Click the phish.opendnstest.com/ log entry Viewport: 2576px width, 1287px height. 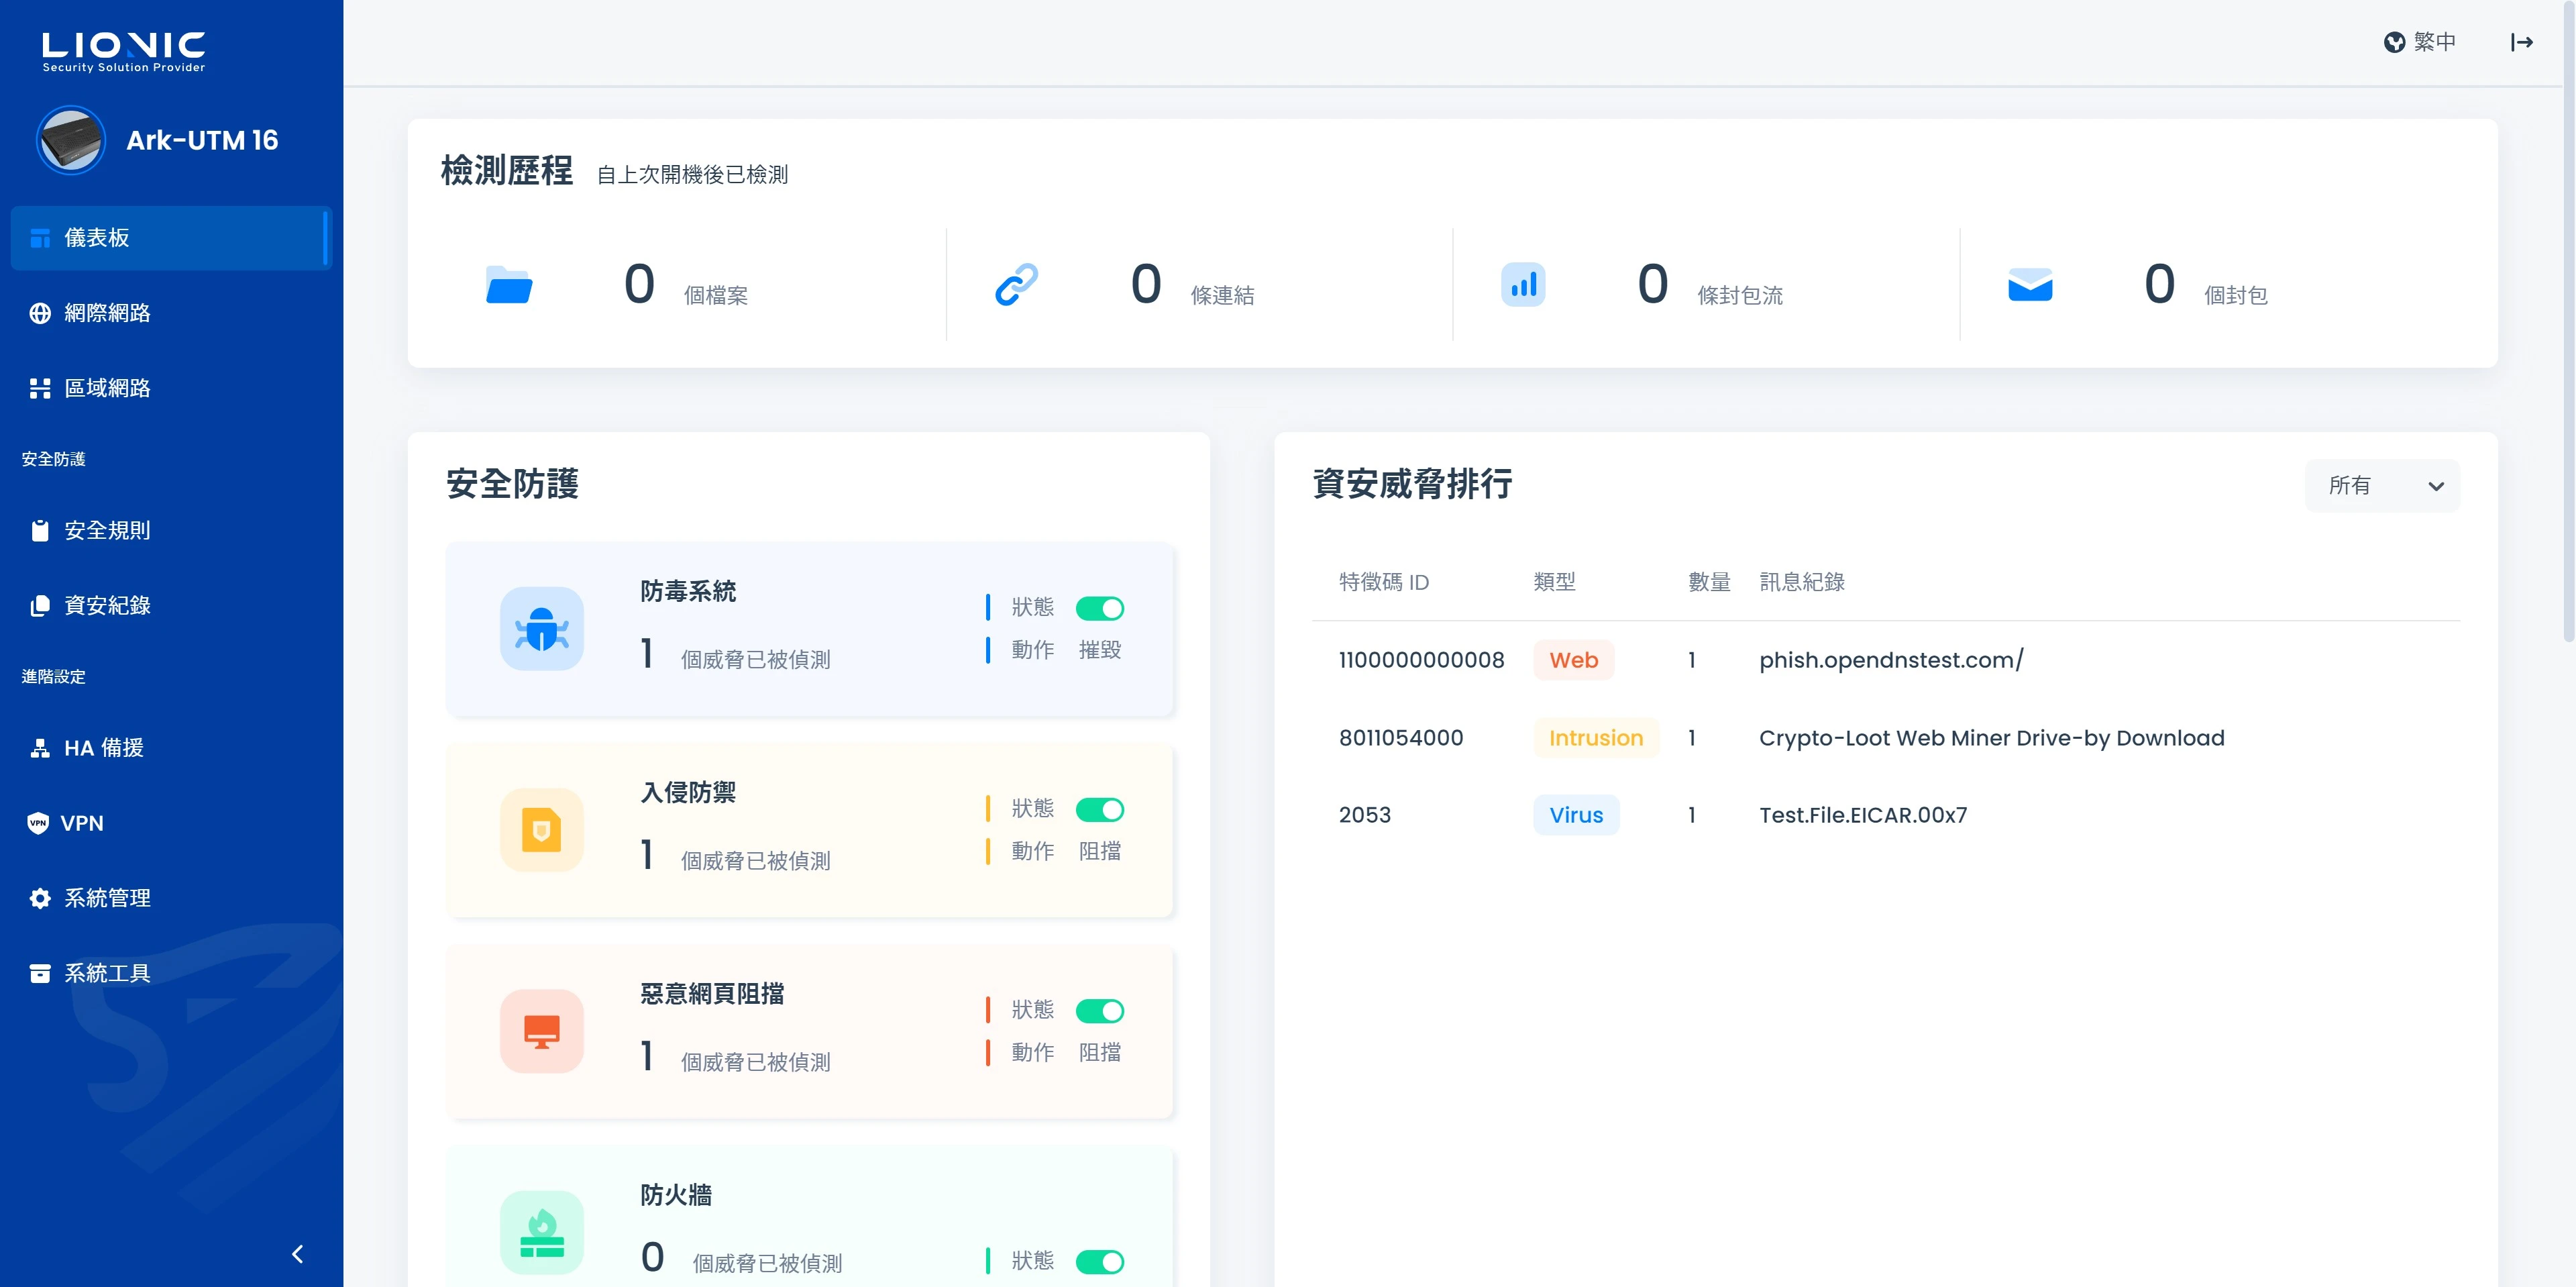tap(1890, 660)
